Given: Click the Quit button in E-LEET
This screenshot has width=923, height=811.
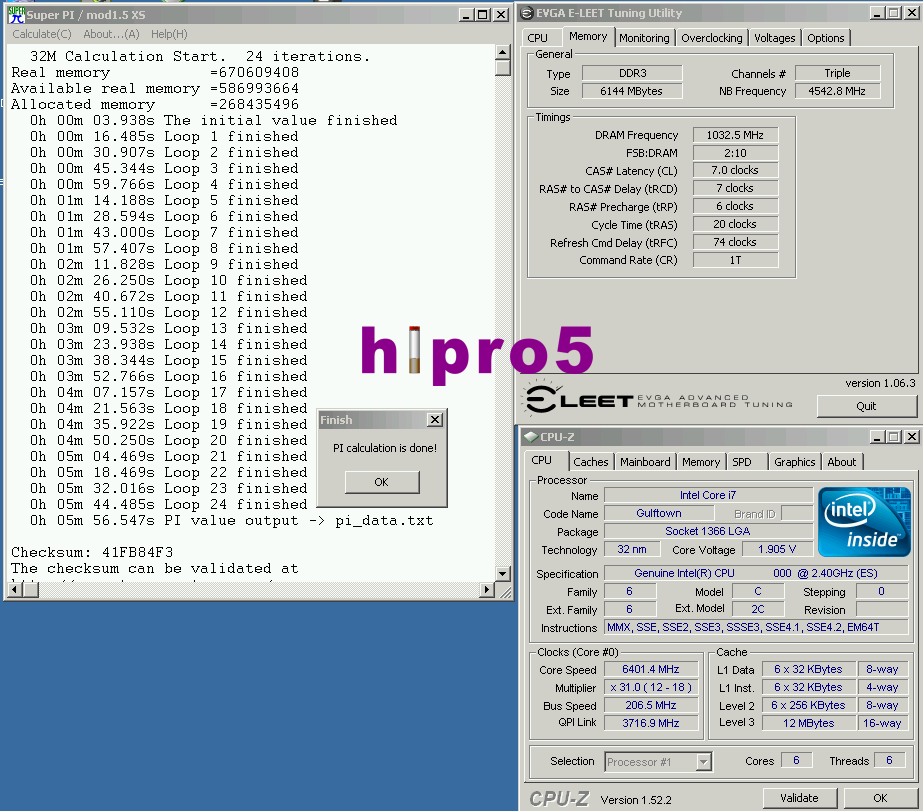Looking at the screenshot, I should pos(866,406).
